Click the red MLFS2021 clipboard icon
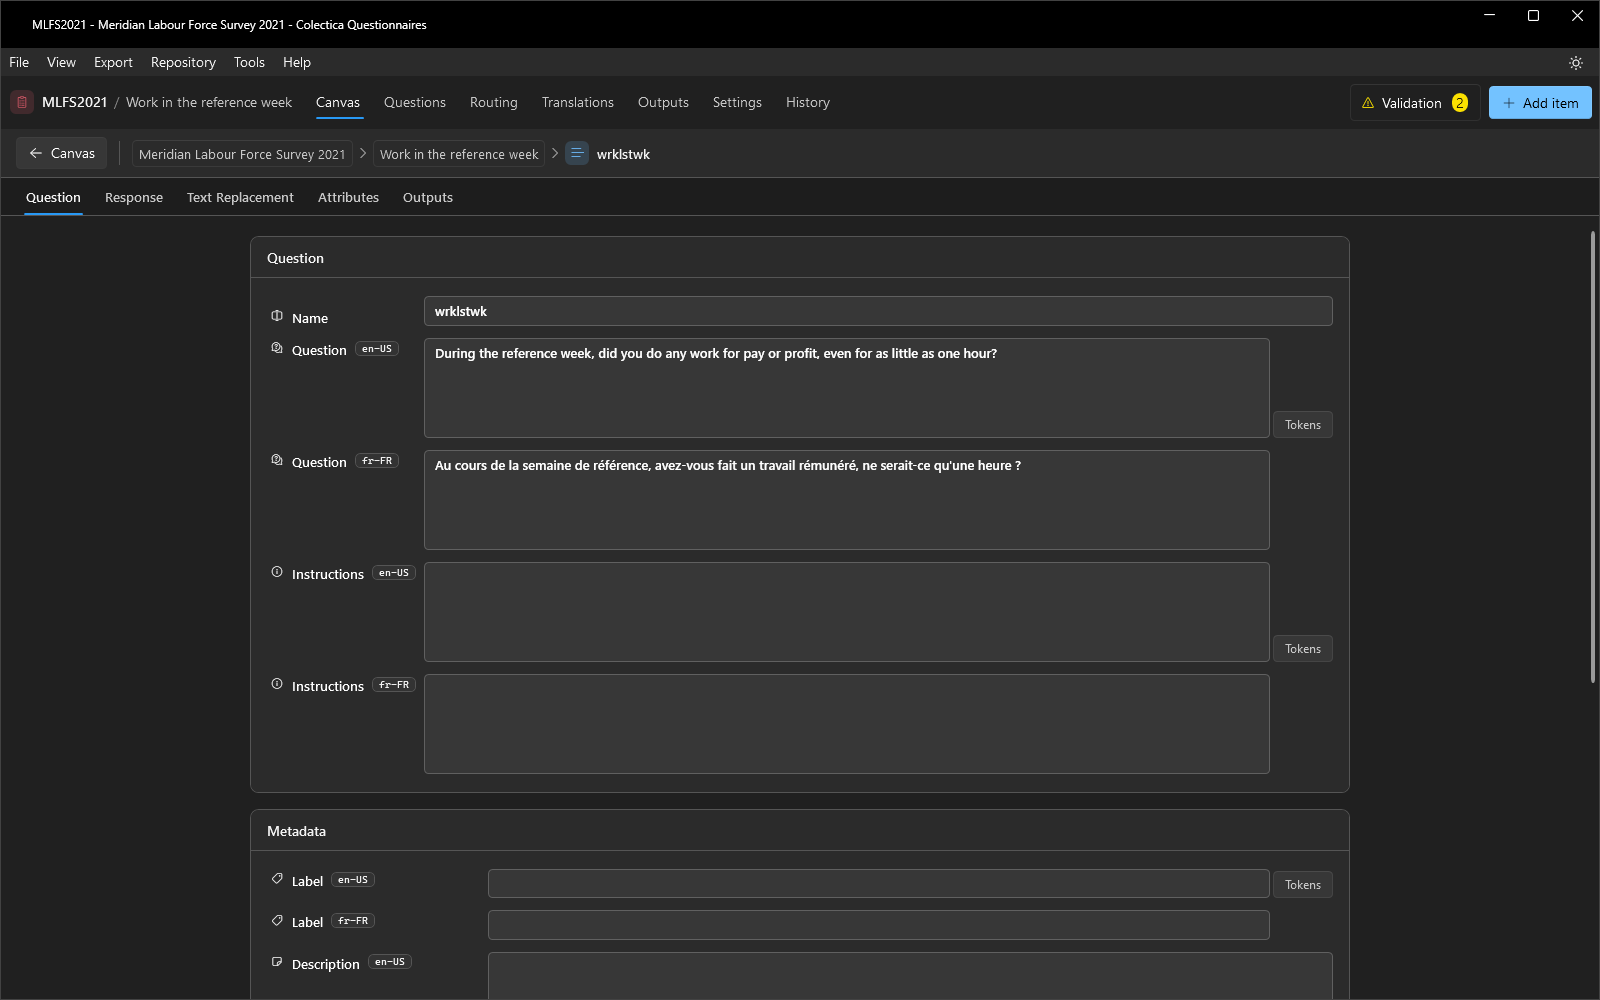Image resolution: width=1600 pixels, height=1000 pixels. (22, 102)
